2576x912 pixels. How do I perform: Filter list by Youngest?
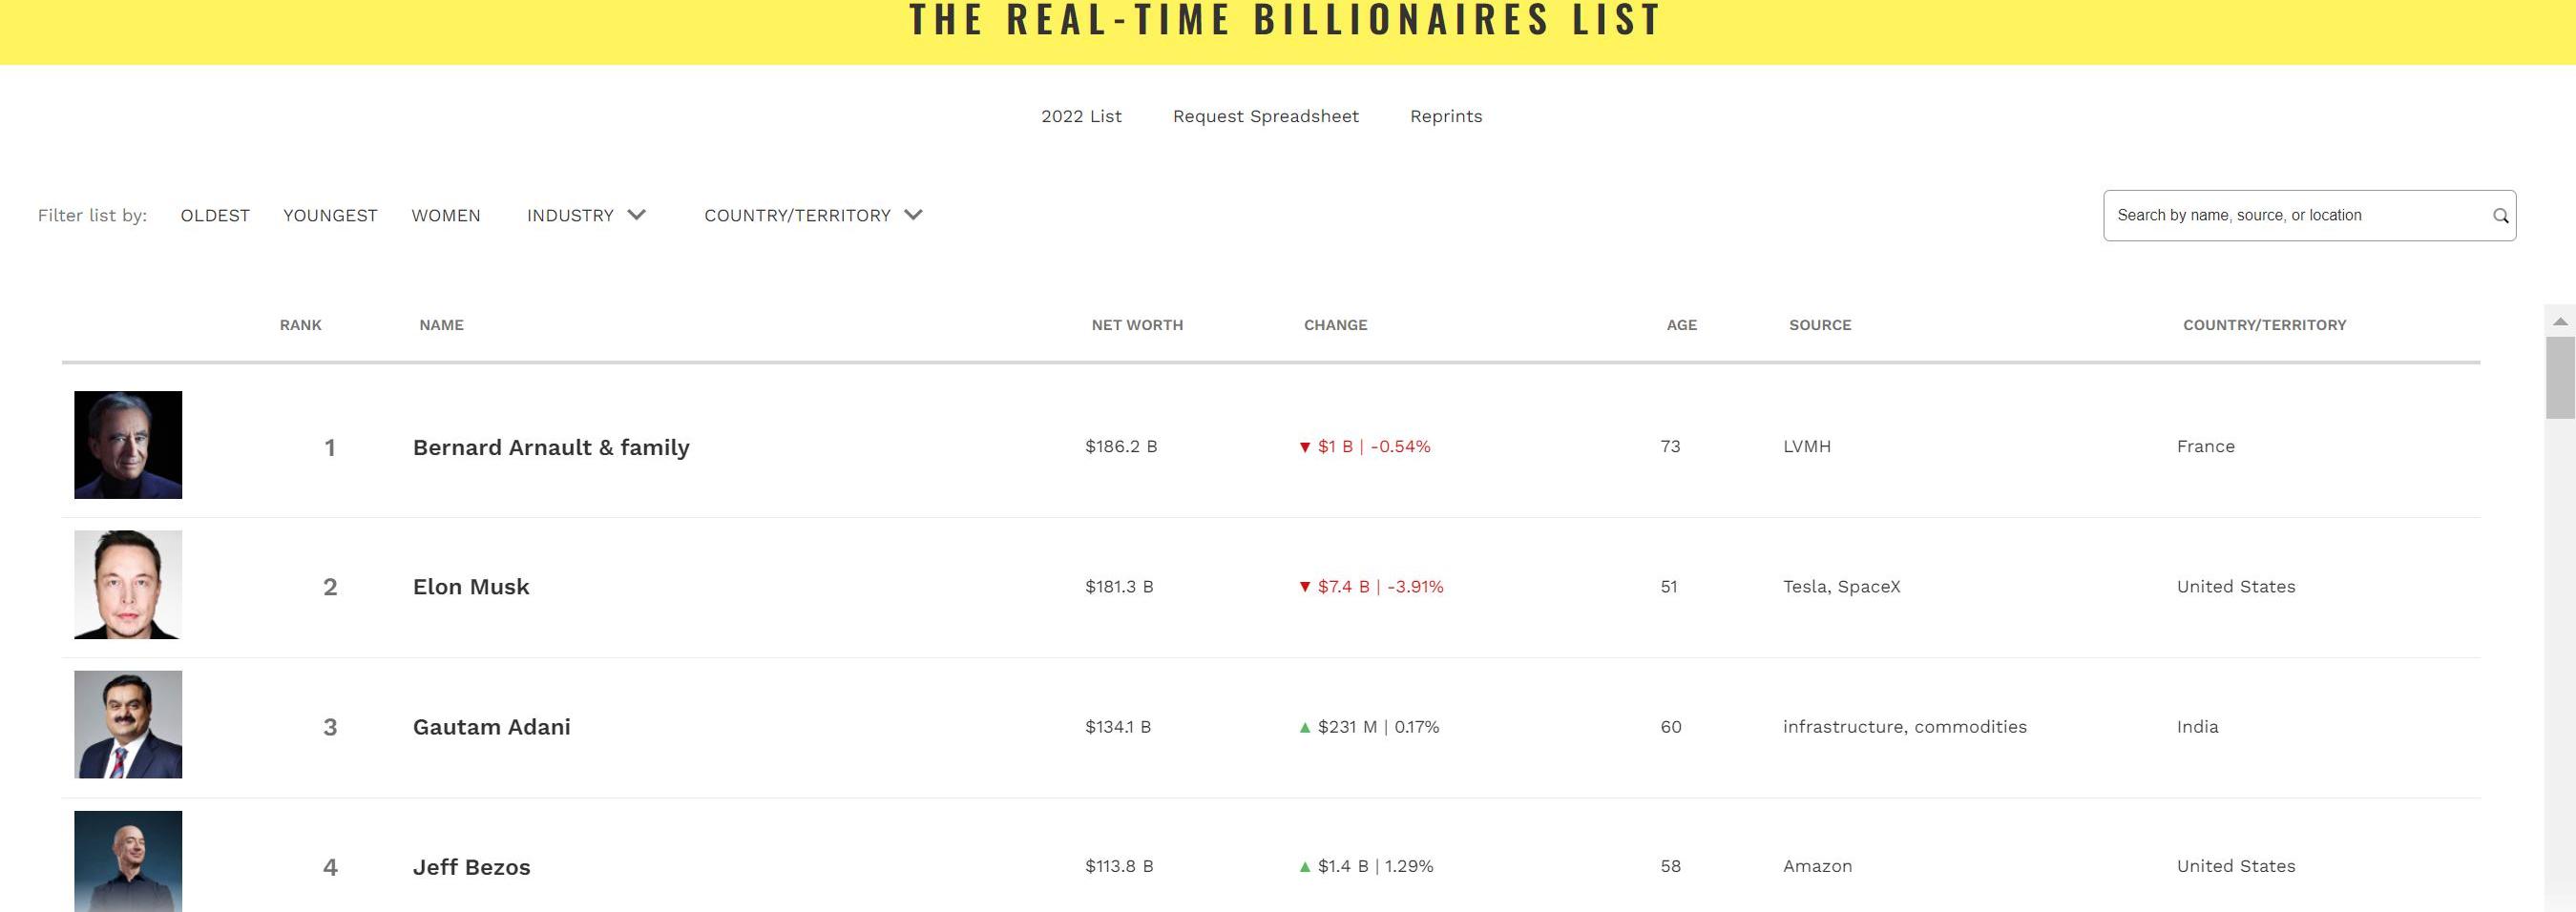pyautogui.click(x=330, y=216)
